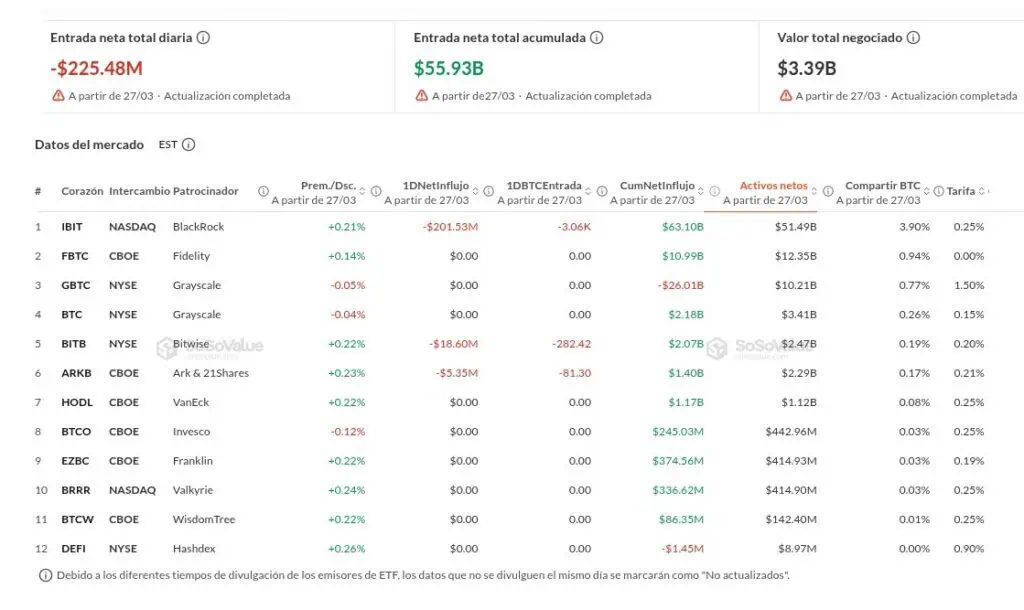Click info icon left of Prem./Dsc. header
Image resolution: width=1024 pixels, height=610 pixels.
263,191
